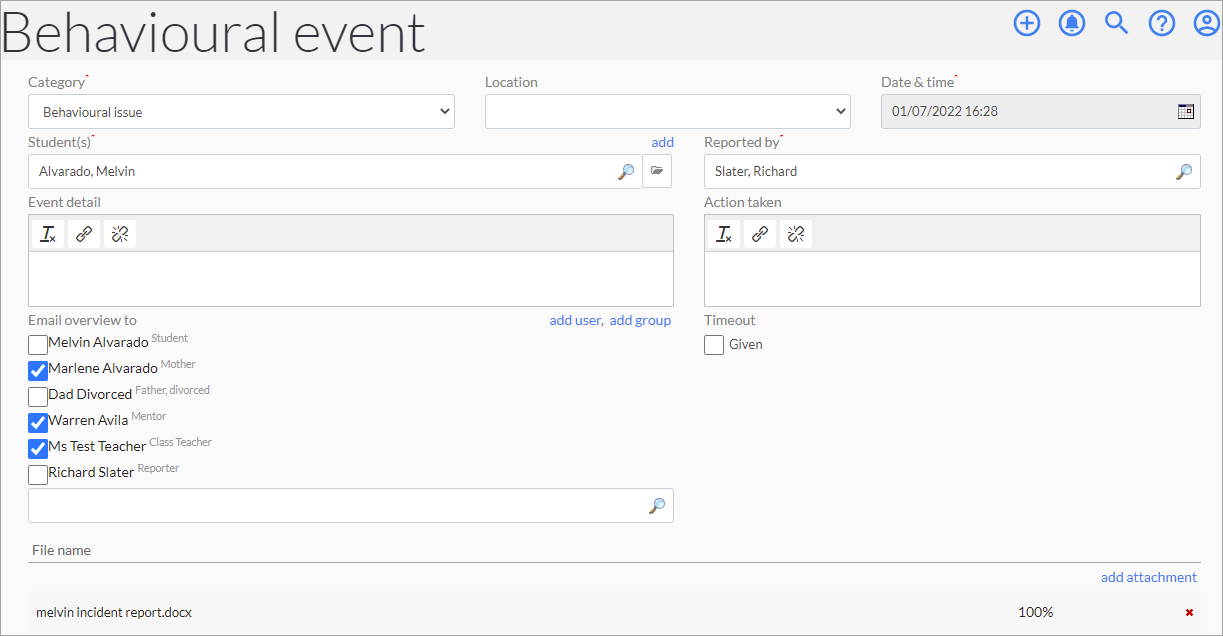Click into the Action taken text area

(952, 278)
